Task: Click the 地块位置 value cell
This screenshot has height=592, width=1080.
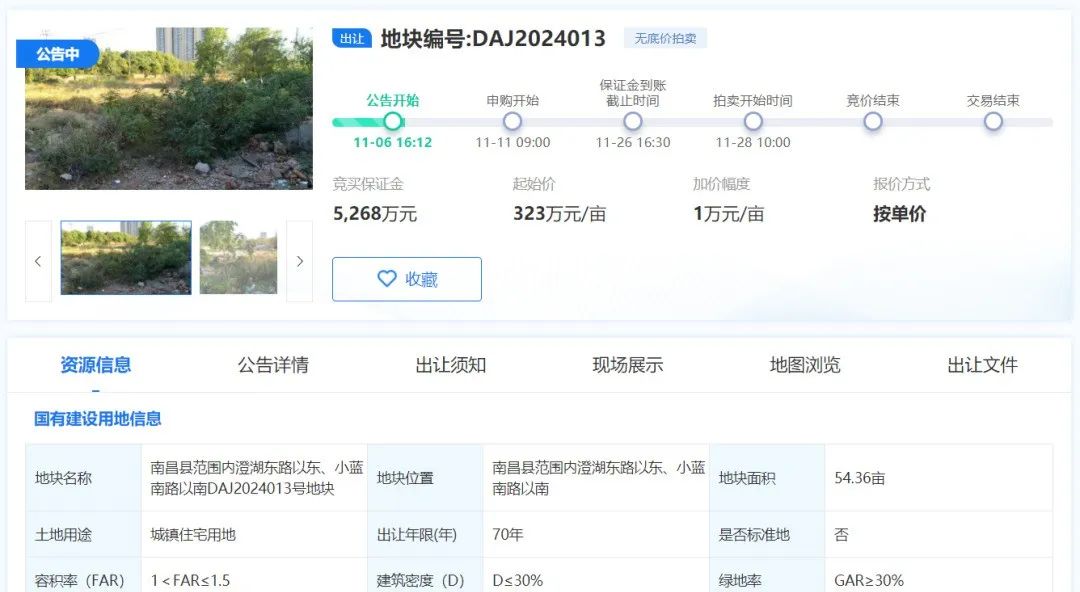Action: pyautogui.click(x=598, y=478)
